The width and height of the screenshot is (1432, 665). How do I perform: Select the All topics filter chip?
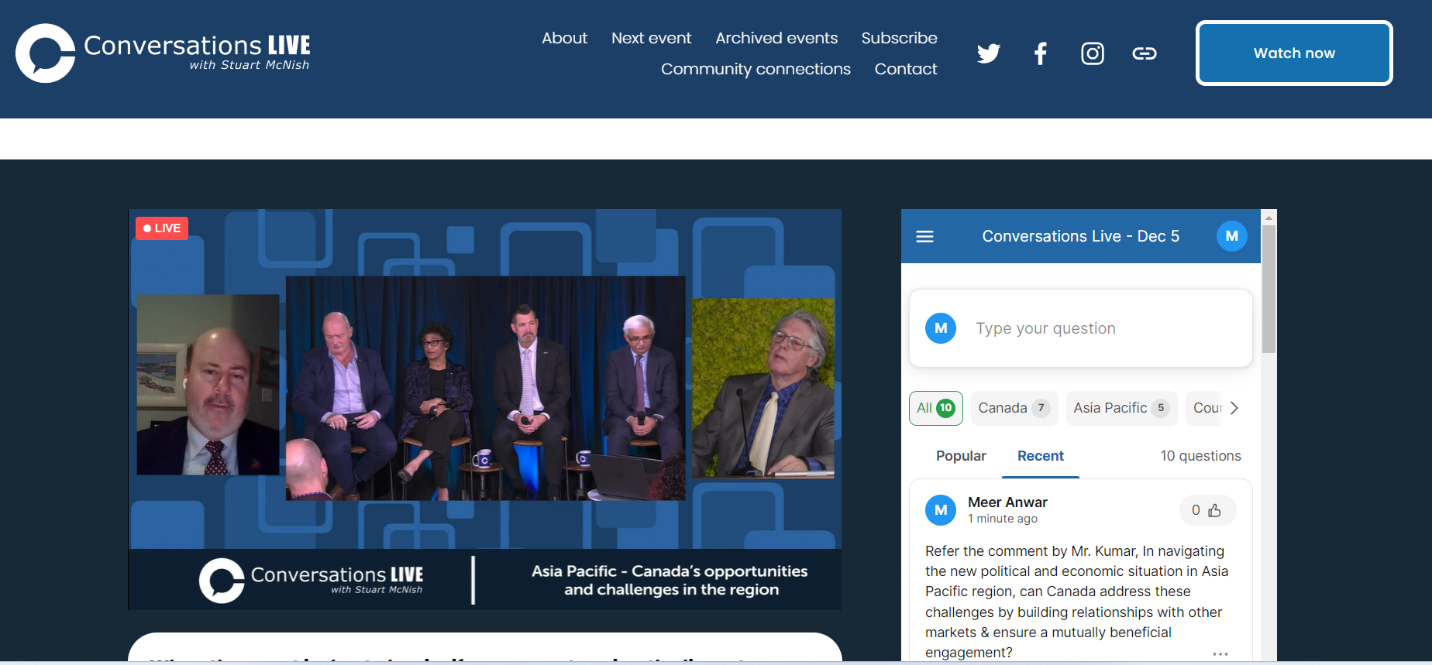(935, 408)
